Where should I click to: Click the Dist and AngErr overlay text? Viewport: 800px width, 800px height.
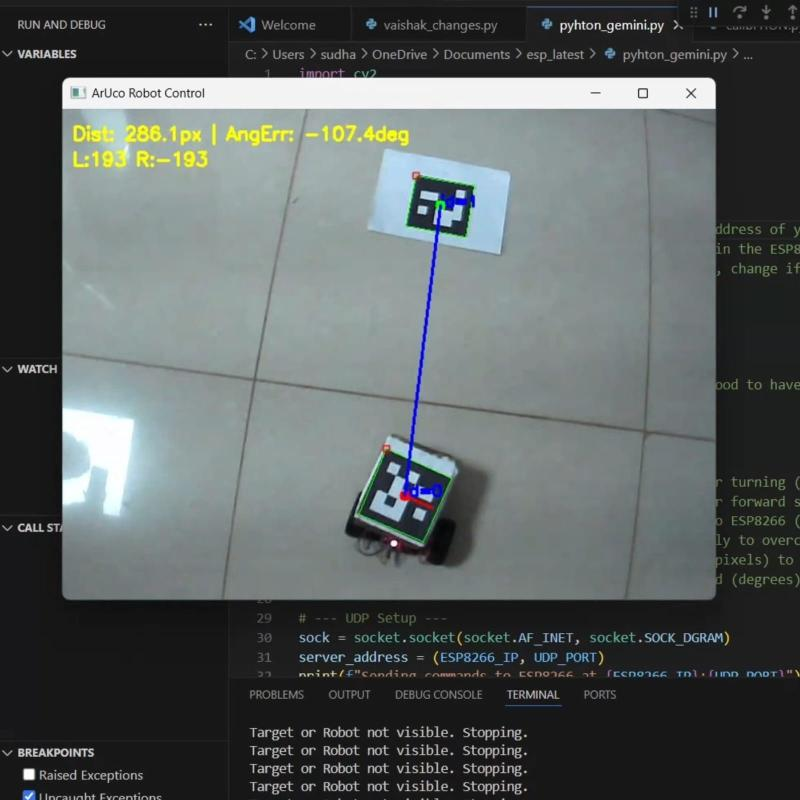(x=240, y=135)
